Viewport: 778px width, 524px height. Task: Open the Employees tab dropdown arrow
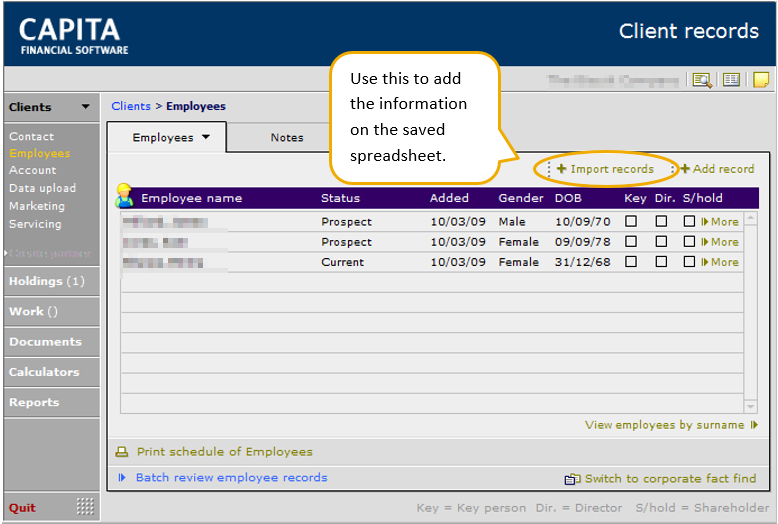click(206, 137)
